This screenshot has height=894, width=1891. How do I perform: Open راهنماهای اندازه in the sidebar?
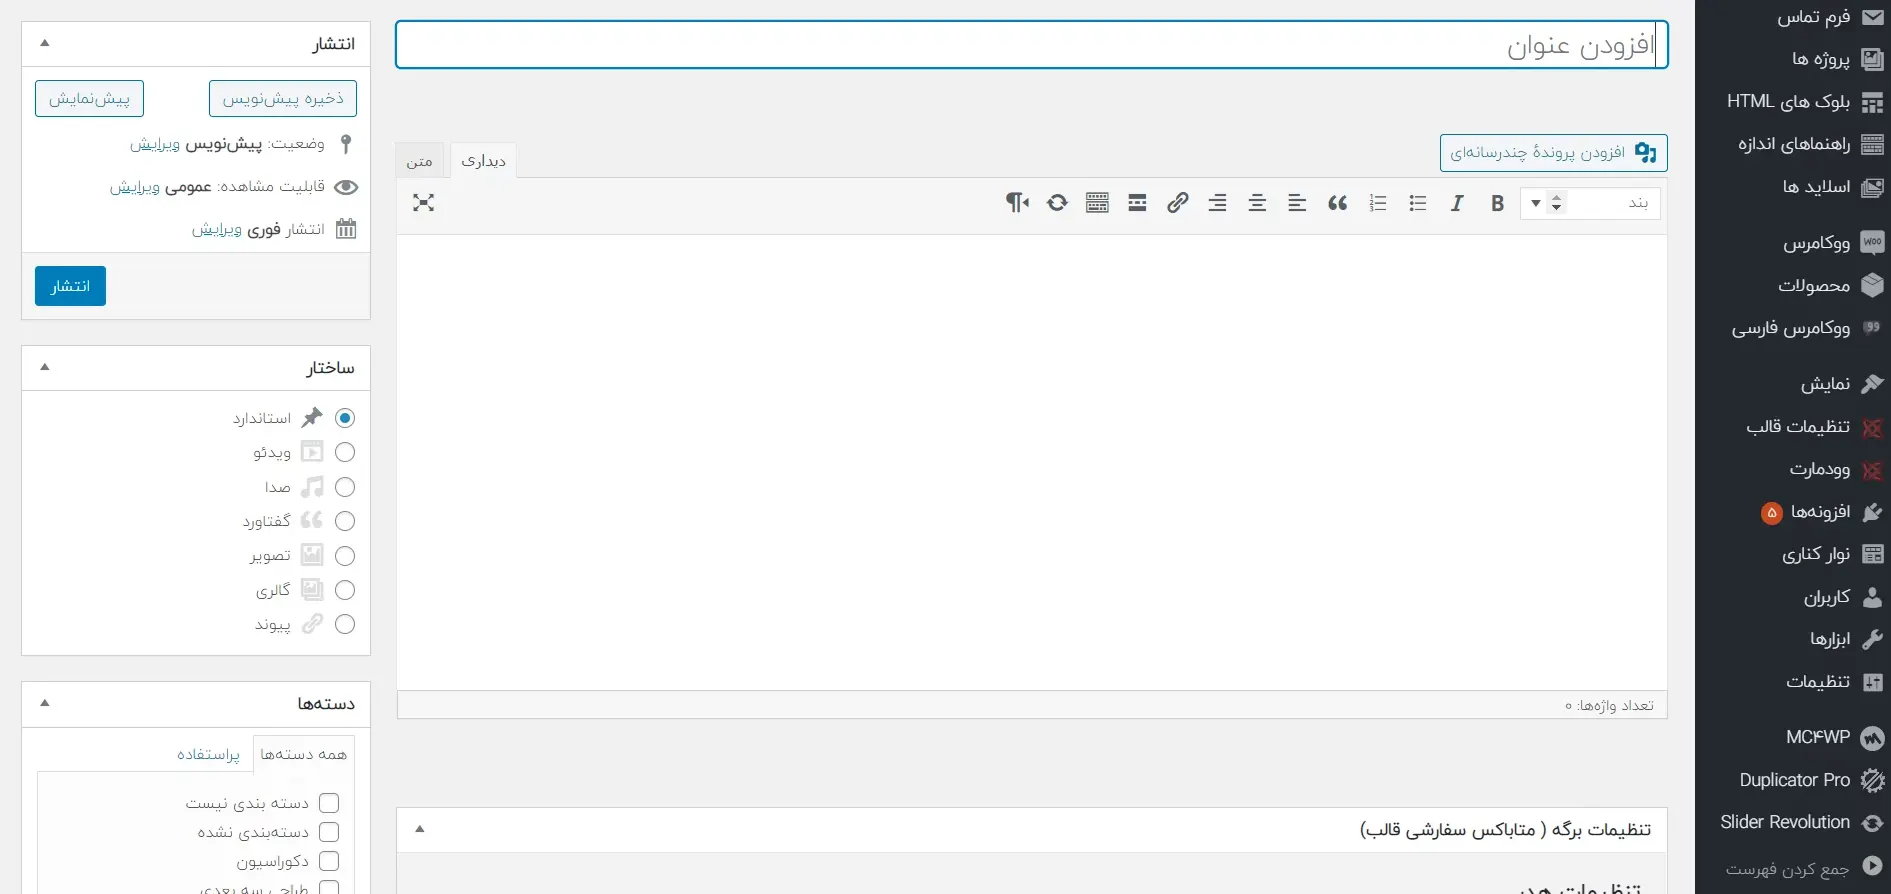point(1793,144)
